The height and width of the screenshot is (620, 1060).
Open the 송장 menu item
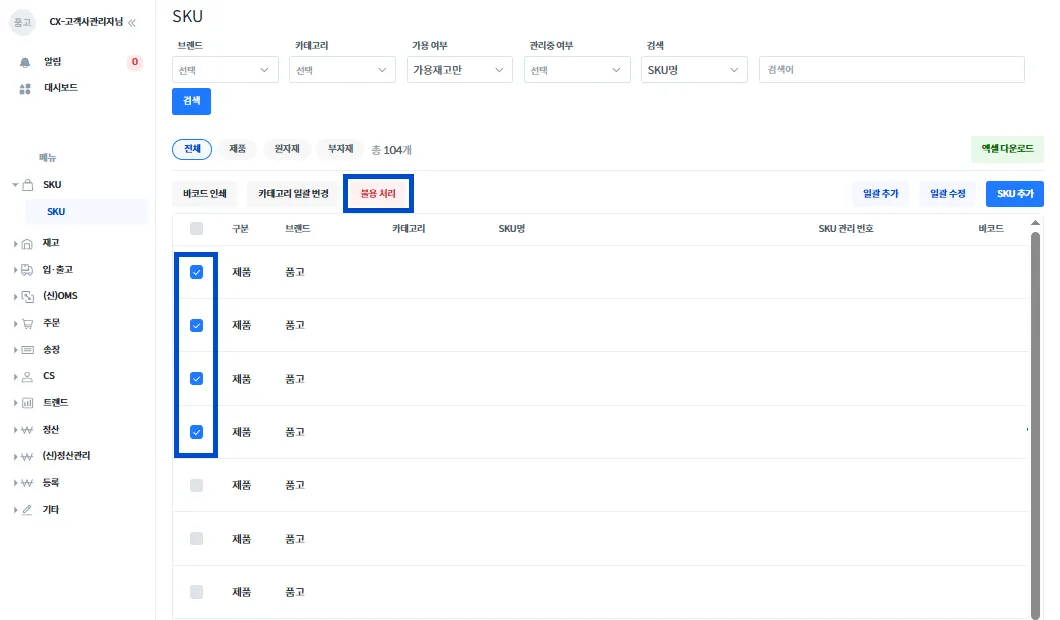[51, 350]
